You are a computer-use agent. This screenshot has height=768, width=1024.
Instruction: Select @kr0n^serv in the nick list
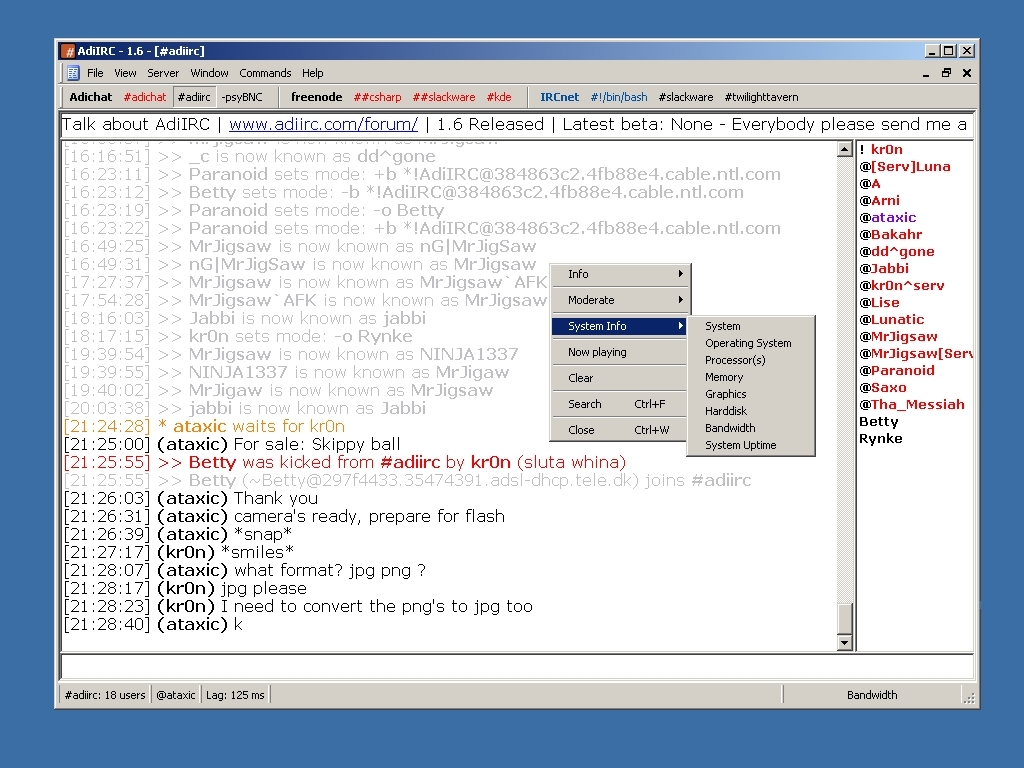(901, 285)
